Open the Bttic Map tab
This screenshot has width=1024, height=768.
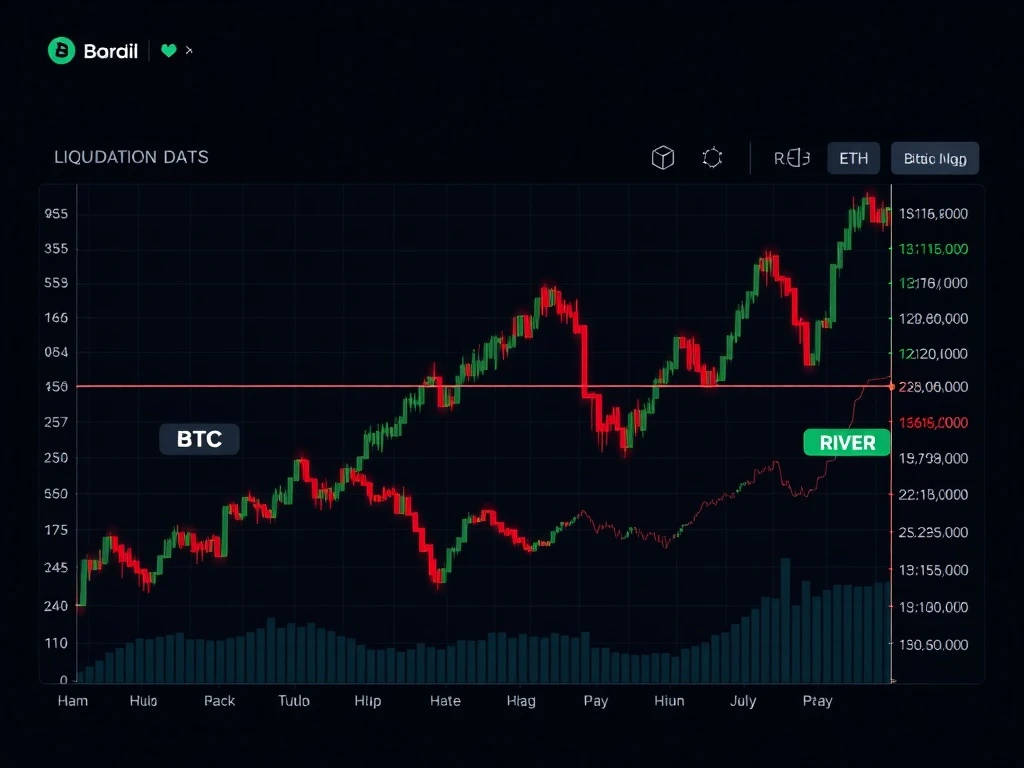pos(934,158)
